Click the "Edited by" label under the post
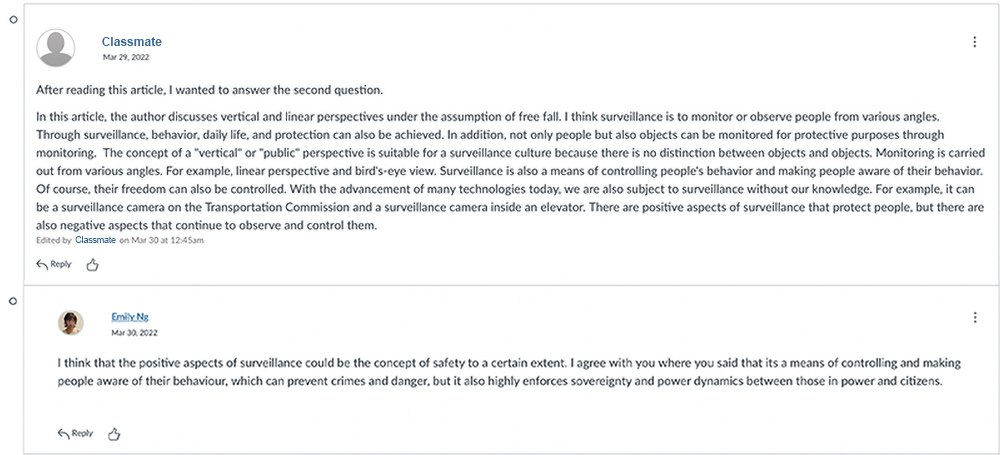 [x=53, y=241]
